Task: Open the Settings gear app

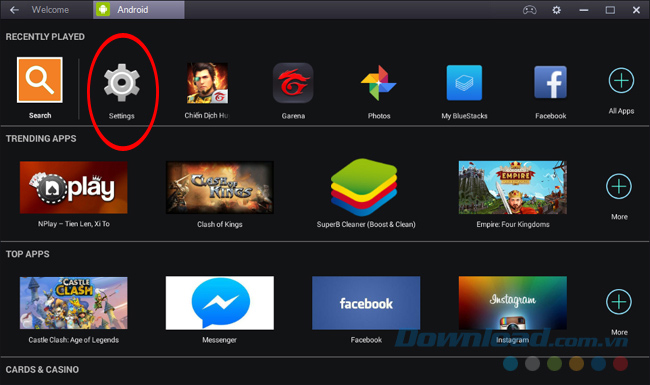Action: click(x=121, y=83)
